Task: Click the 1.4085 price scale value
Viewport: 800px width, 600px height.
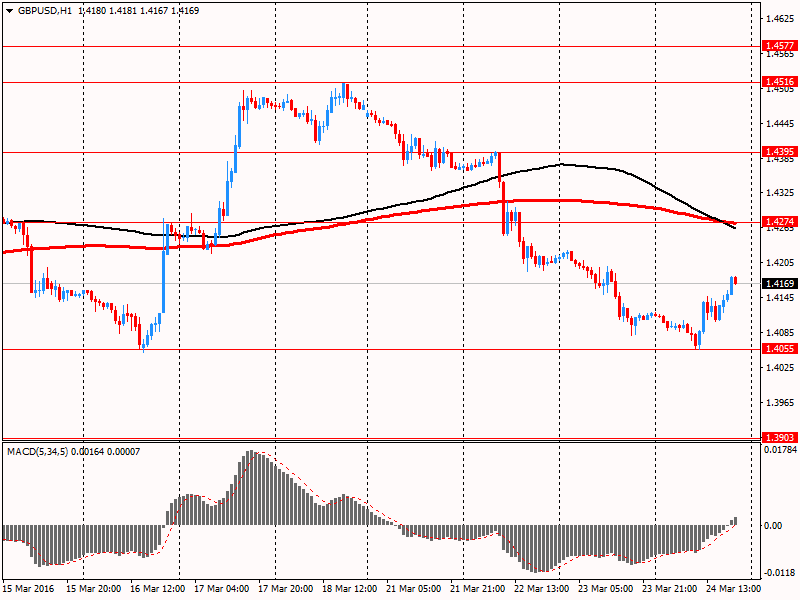Action: pos(780,333)
